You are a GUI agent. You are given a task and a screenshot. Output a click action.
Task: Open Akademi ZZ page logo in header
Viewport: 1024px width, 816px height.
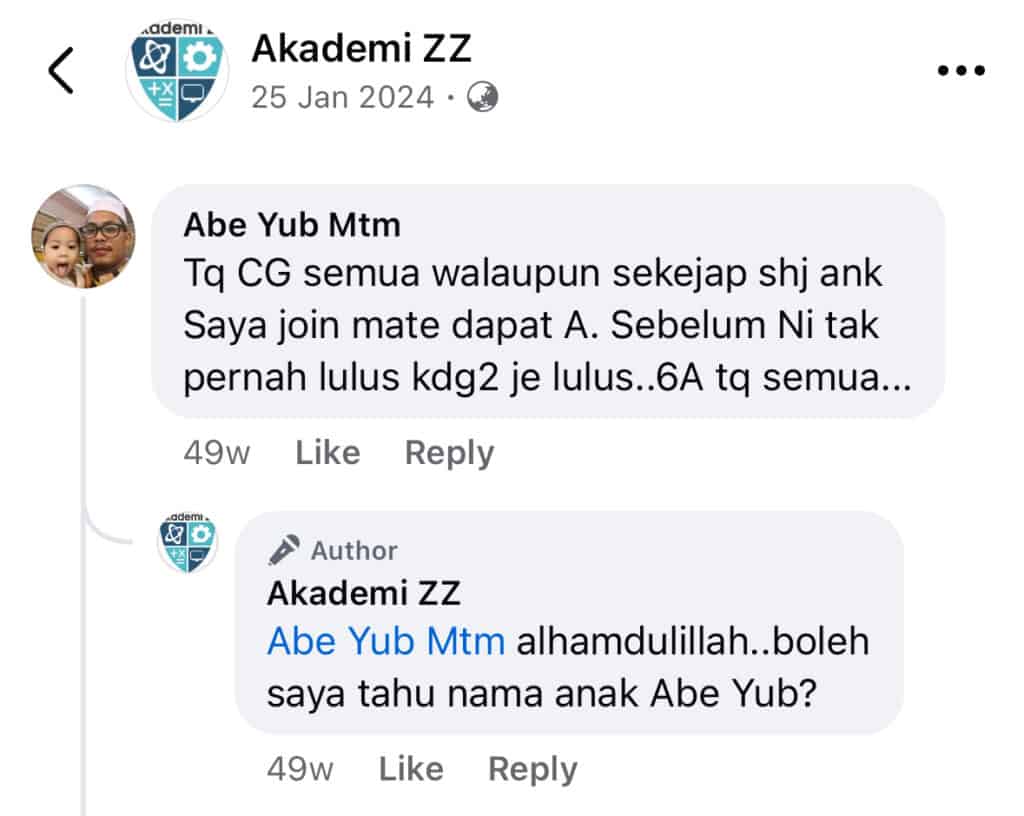(x=177, y=71)
